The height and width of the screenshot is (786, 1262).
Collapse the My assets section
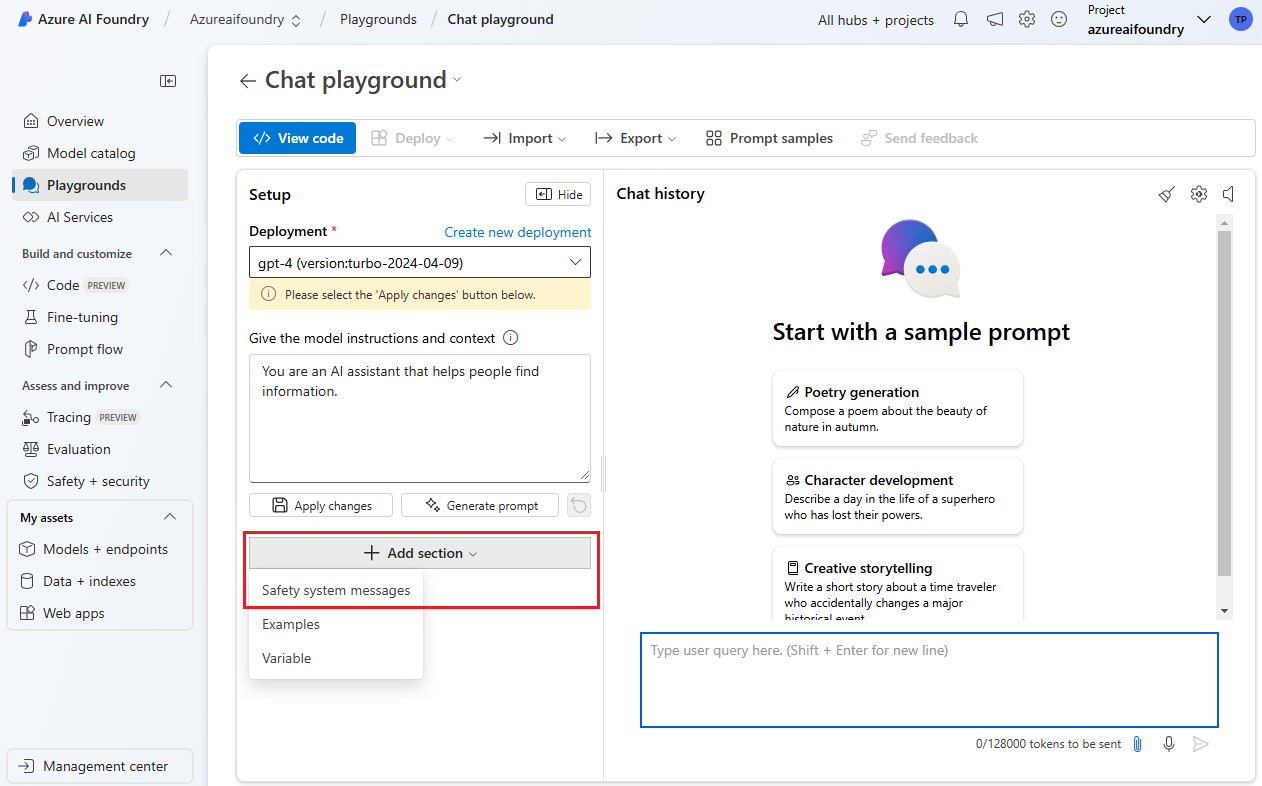click(x=170, y=517)
